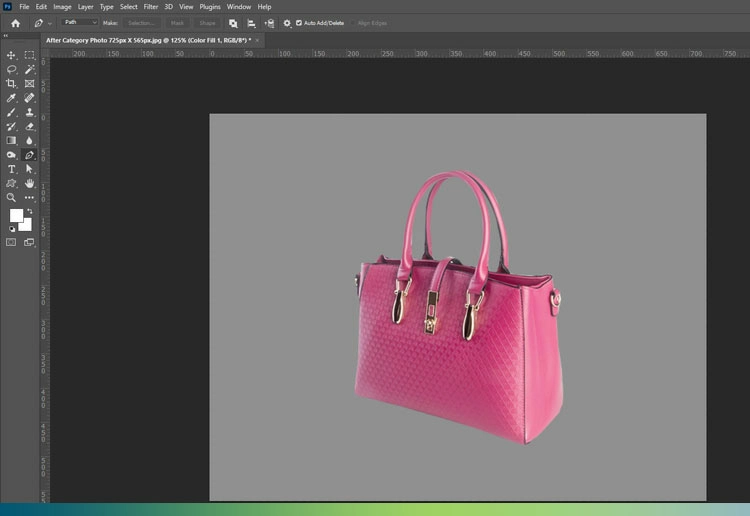The height and width of the screenshot is (516, 750).
Task: Open the Filter menu
Action: coord(151,7)
